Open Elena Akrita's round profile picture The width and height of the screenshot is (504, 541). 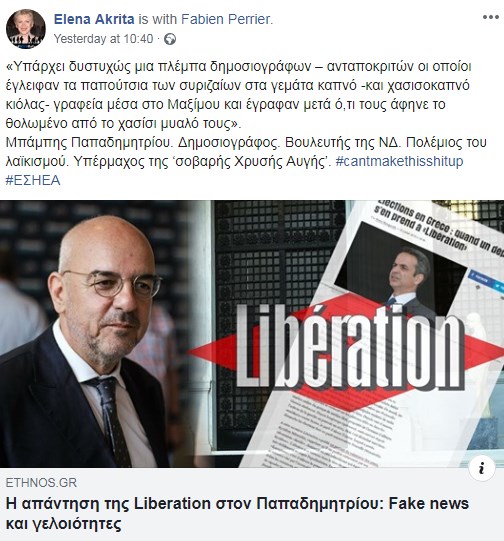click(26, 29)
